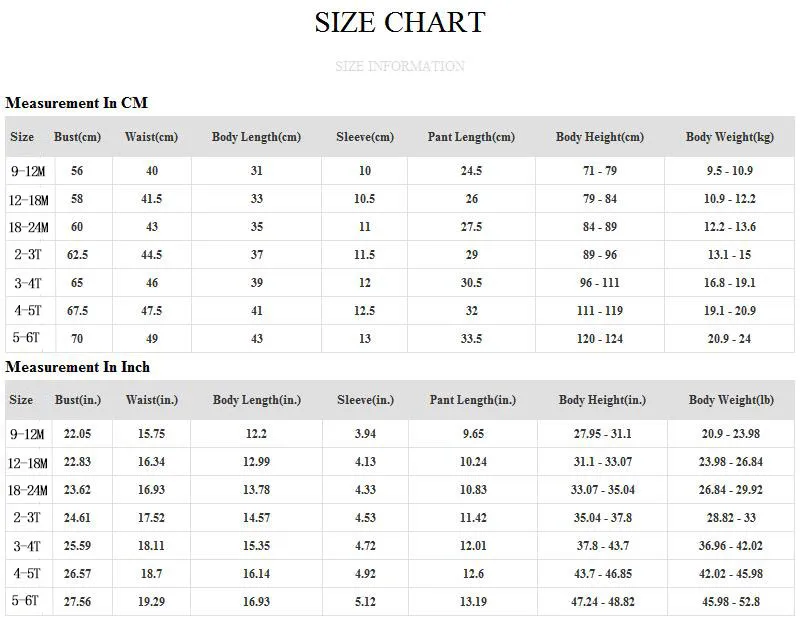Click the 45.98 - 52.8 weight cell
Screen dimensions: 800x621
pyautogui.click(x=731, y=602)
